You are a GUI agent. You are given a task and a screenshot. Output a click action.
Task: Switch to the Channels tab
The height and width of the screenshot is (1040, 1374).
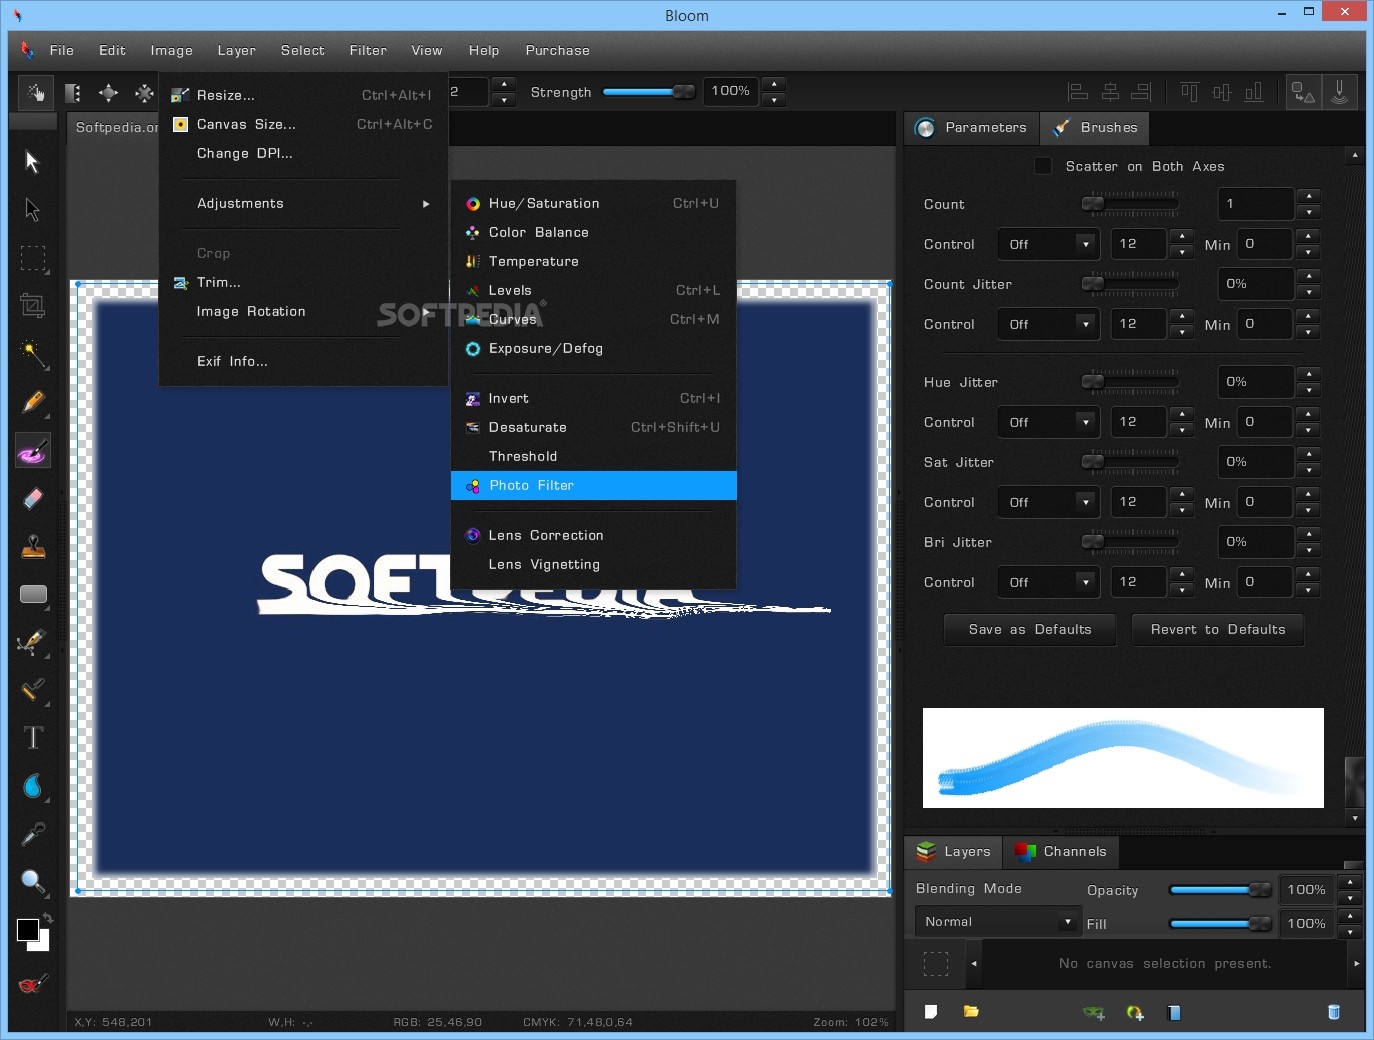click(x=1061, y=852)
